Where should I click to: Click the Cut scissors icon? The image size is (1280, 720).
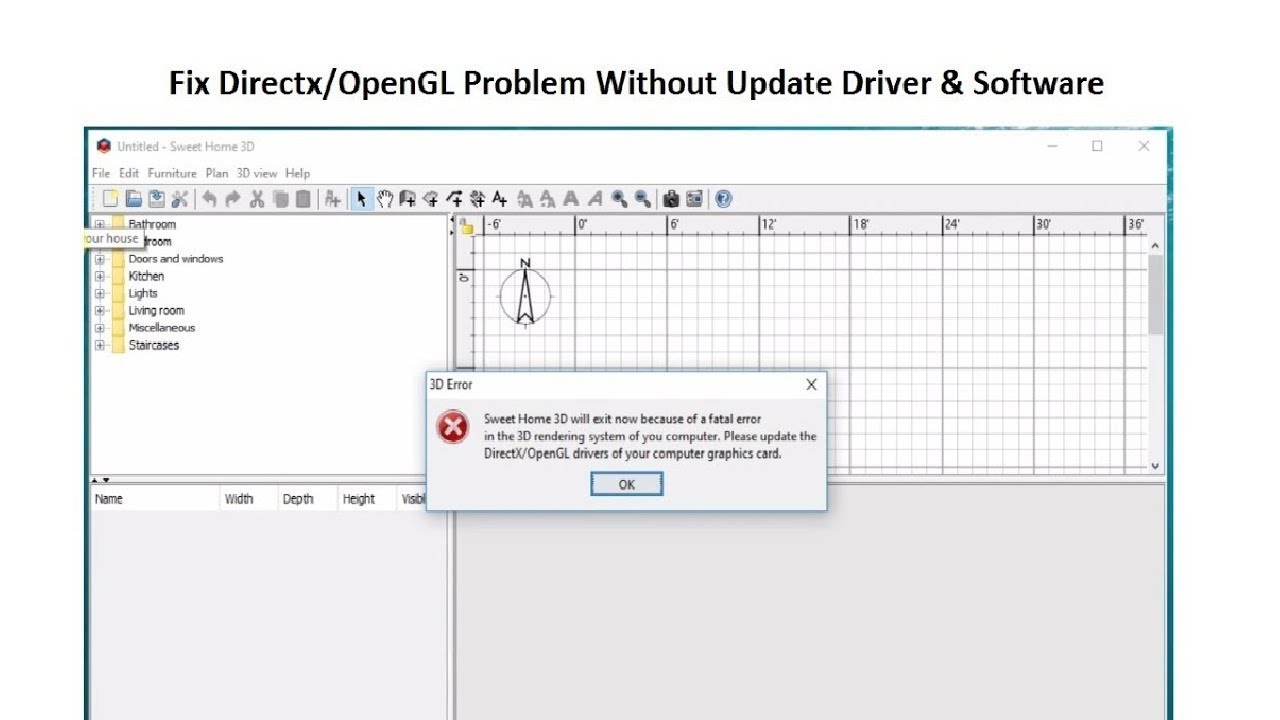pos(256,199)
